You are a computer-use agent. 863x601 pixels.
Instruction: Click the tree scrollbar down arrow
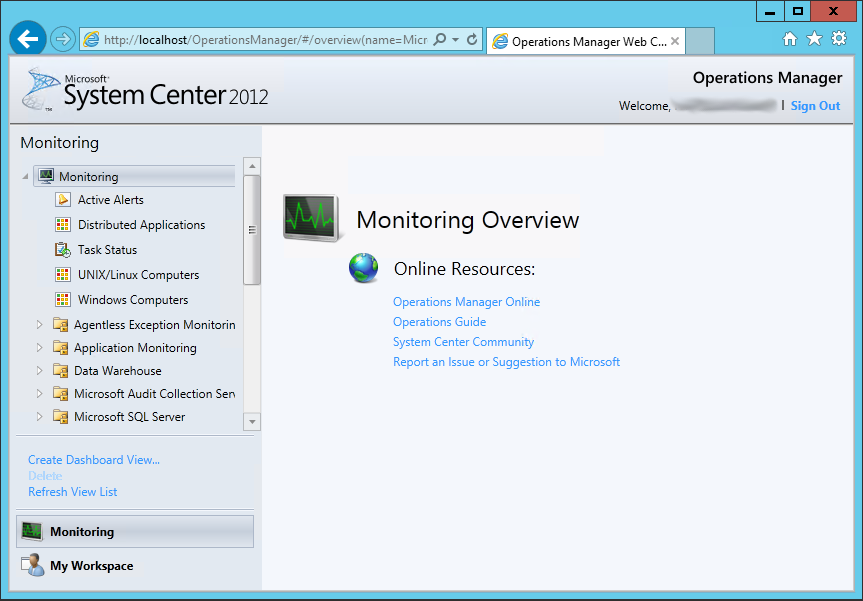251,421
